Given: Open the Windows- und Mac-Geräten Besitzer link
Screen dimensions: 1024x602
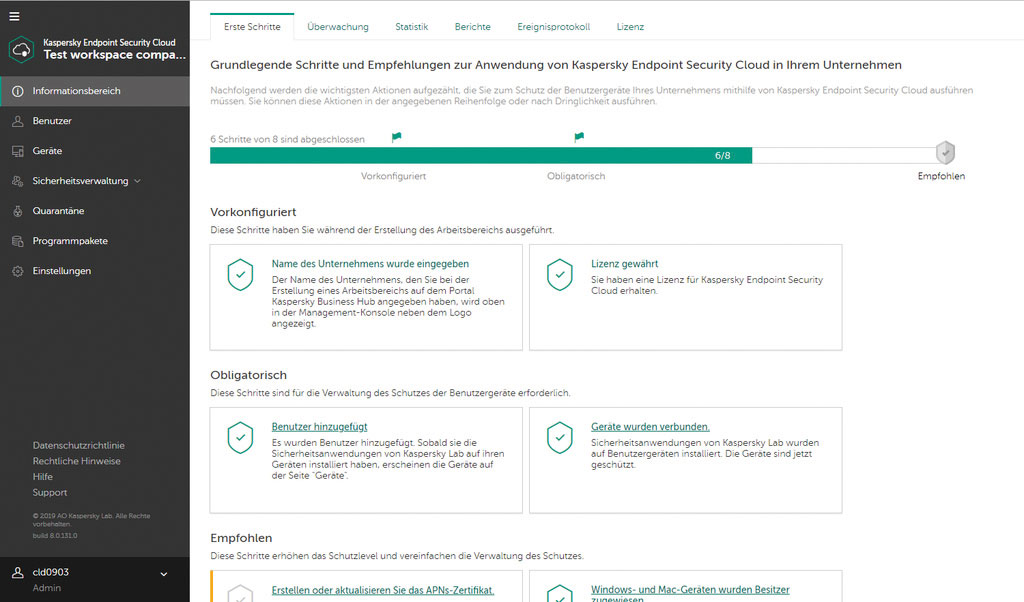Looking at the screenshot, I should pyautogui.click(x=690, y=593).
